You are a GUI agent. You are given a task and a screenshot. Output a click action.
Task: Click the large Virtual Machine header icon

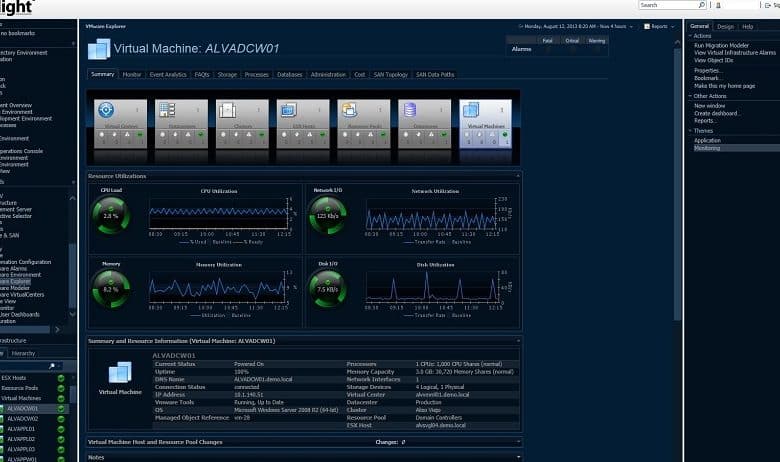click(x=98, y=49)
